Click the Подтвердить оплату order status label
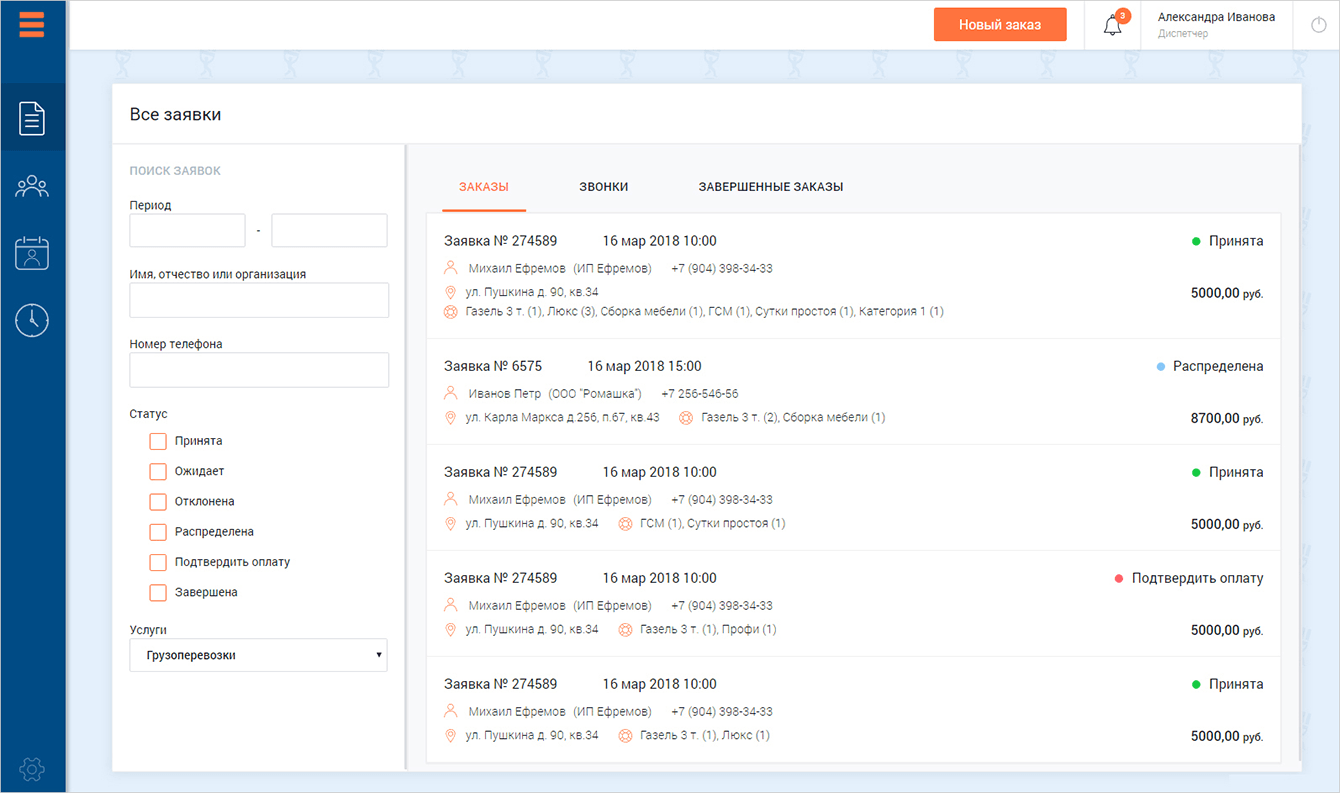This screenshot has width=1340, height=793. click(1198, 578)
